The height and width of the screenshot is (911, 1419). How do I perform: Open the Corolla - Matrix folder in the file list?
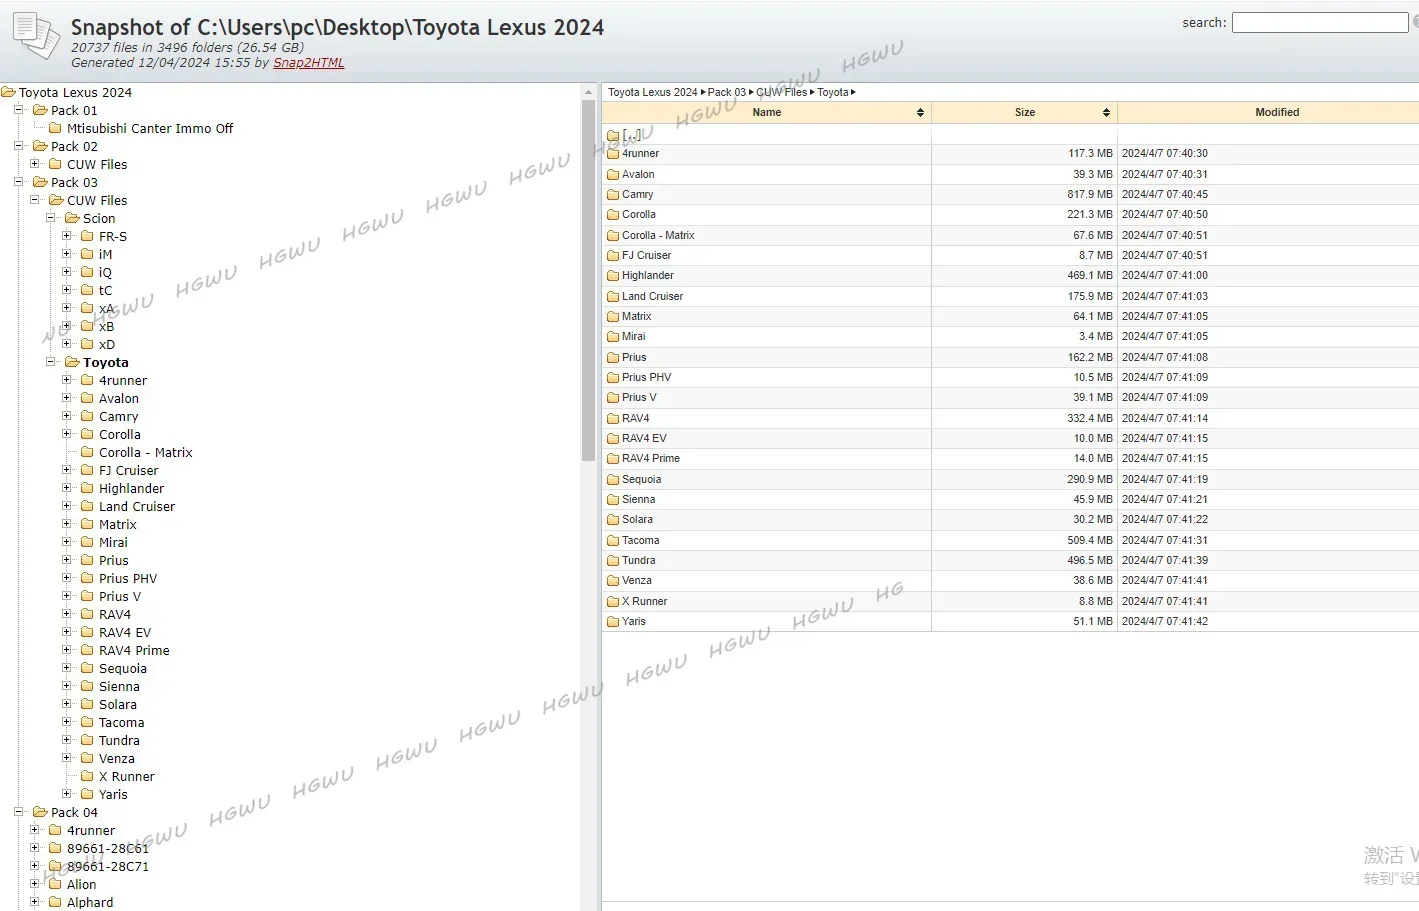point(658,235)
